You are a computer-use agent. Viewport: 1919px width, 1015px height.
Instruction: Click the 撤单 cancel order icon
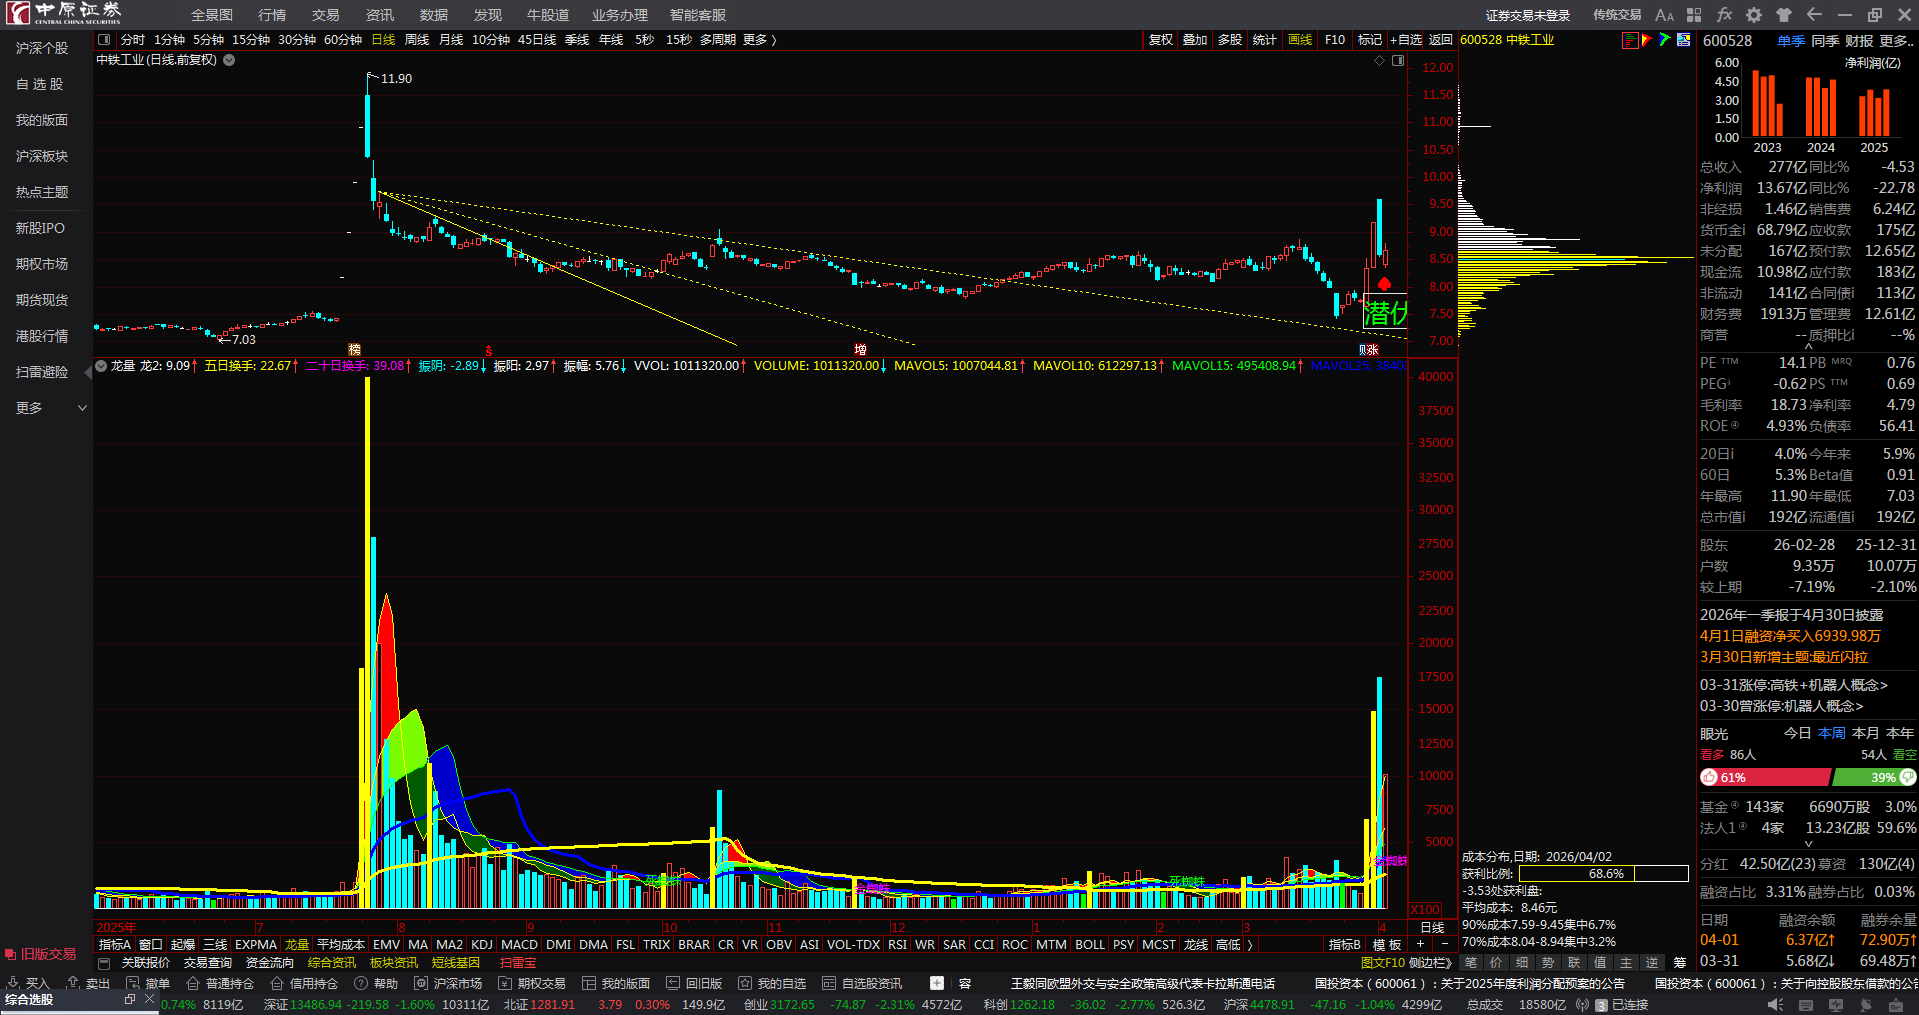[x=133, y=983]
